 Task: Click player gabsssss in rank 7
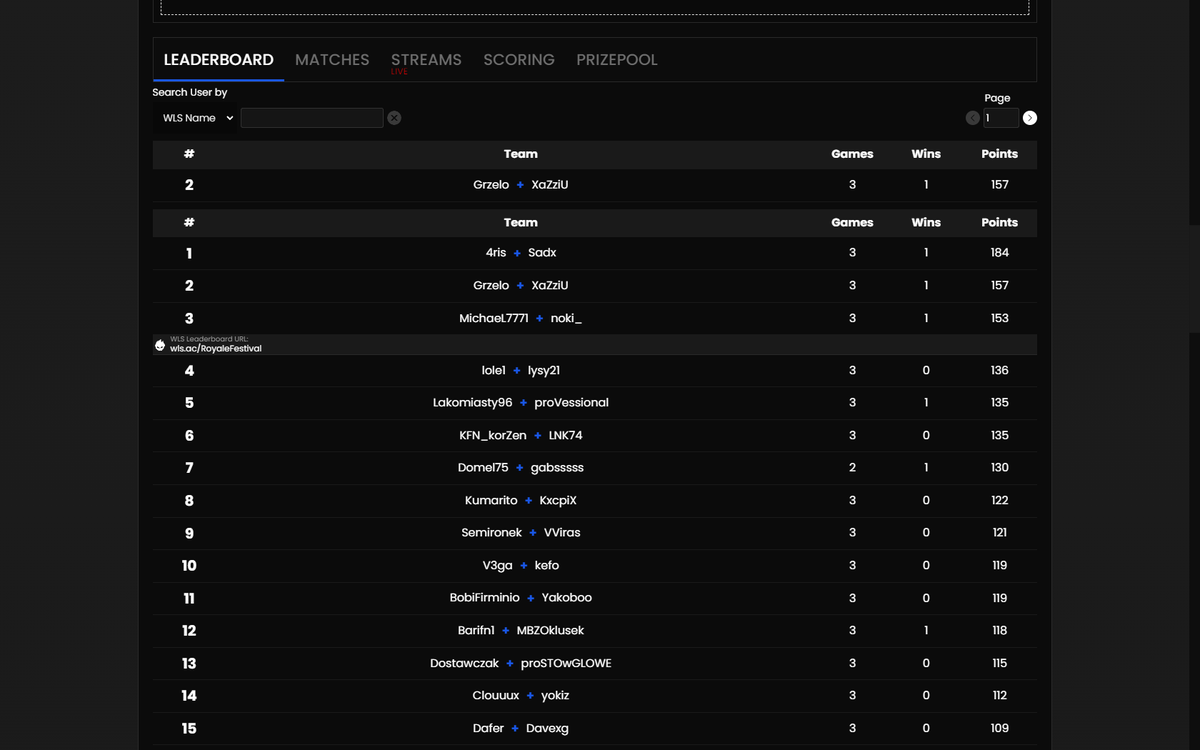click(557, 468)
